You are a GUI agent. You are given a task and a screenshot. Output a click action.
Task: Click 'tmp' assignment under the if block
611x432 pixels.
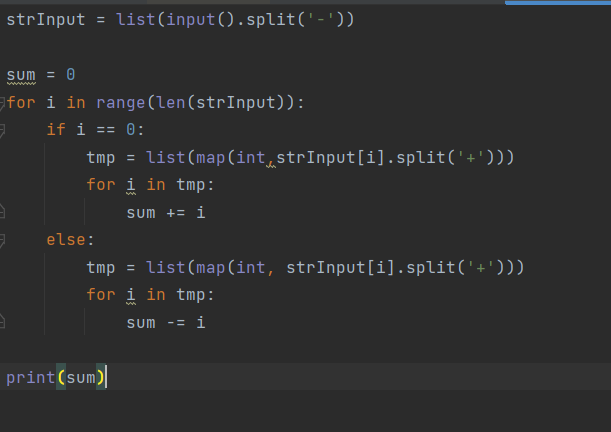[x=101, y=158]
